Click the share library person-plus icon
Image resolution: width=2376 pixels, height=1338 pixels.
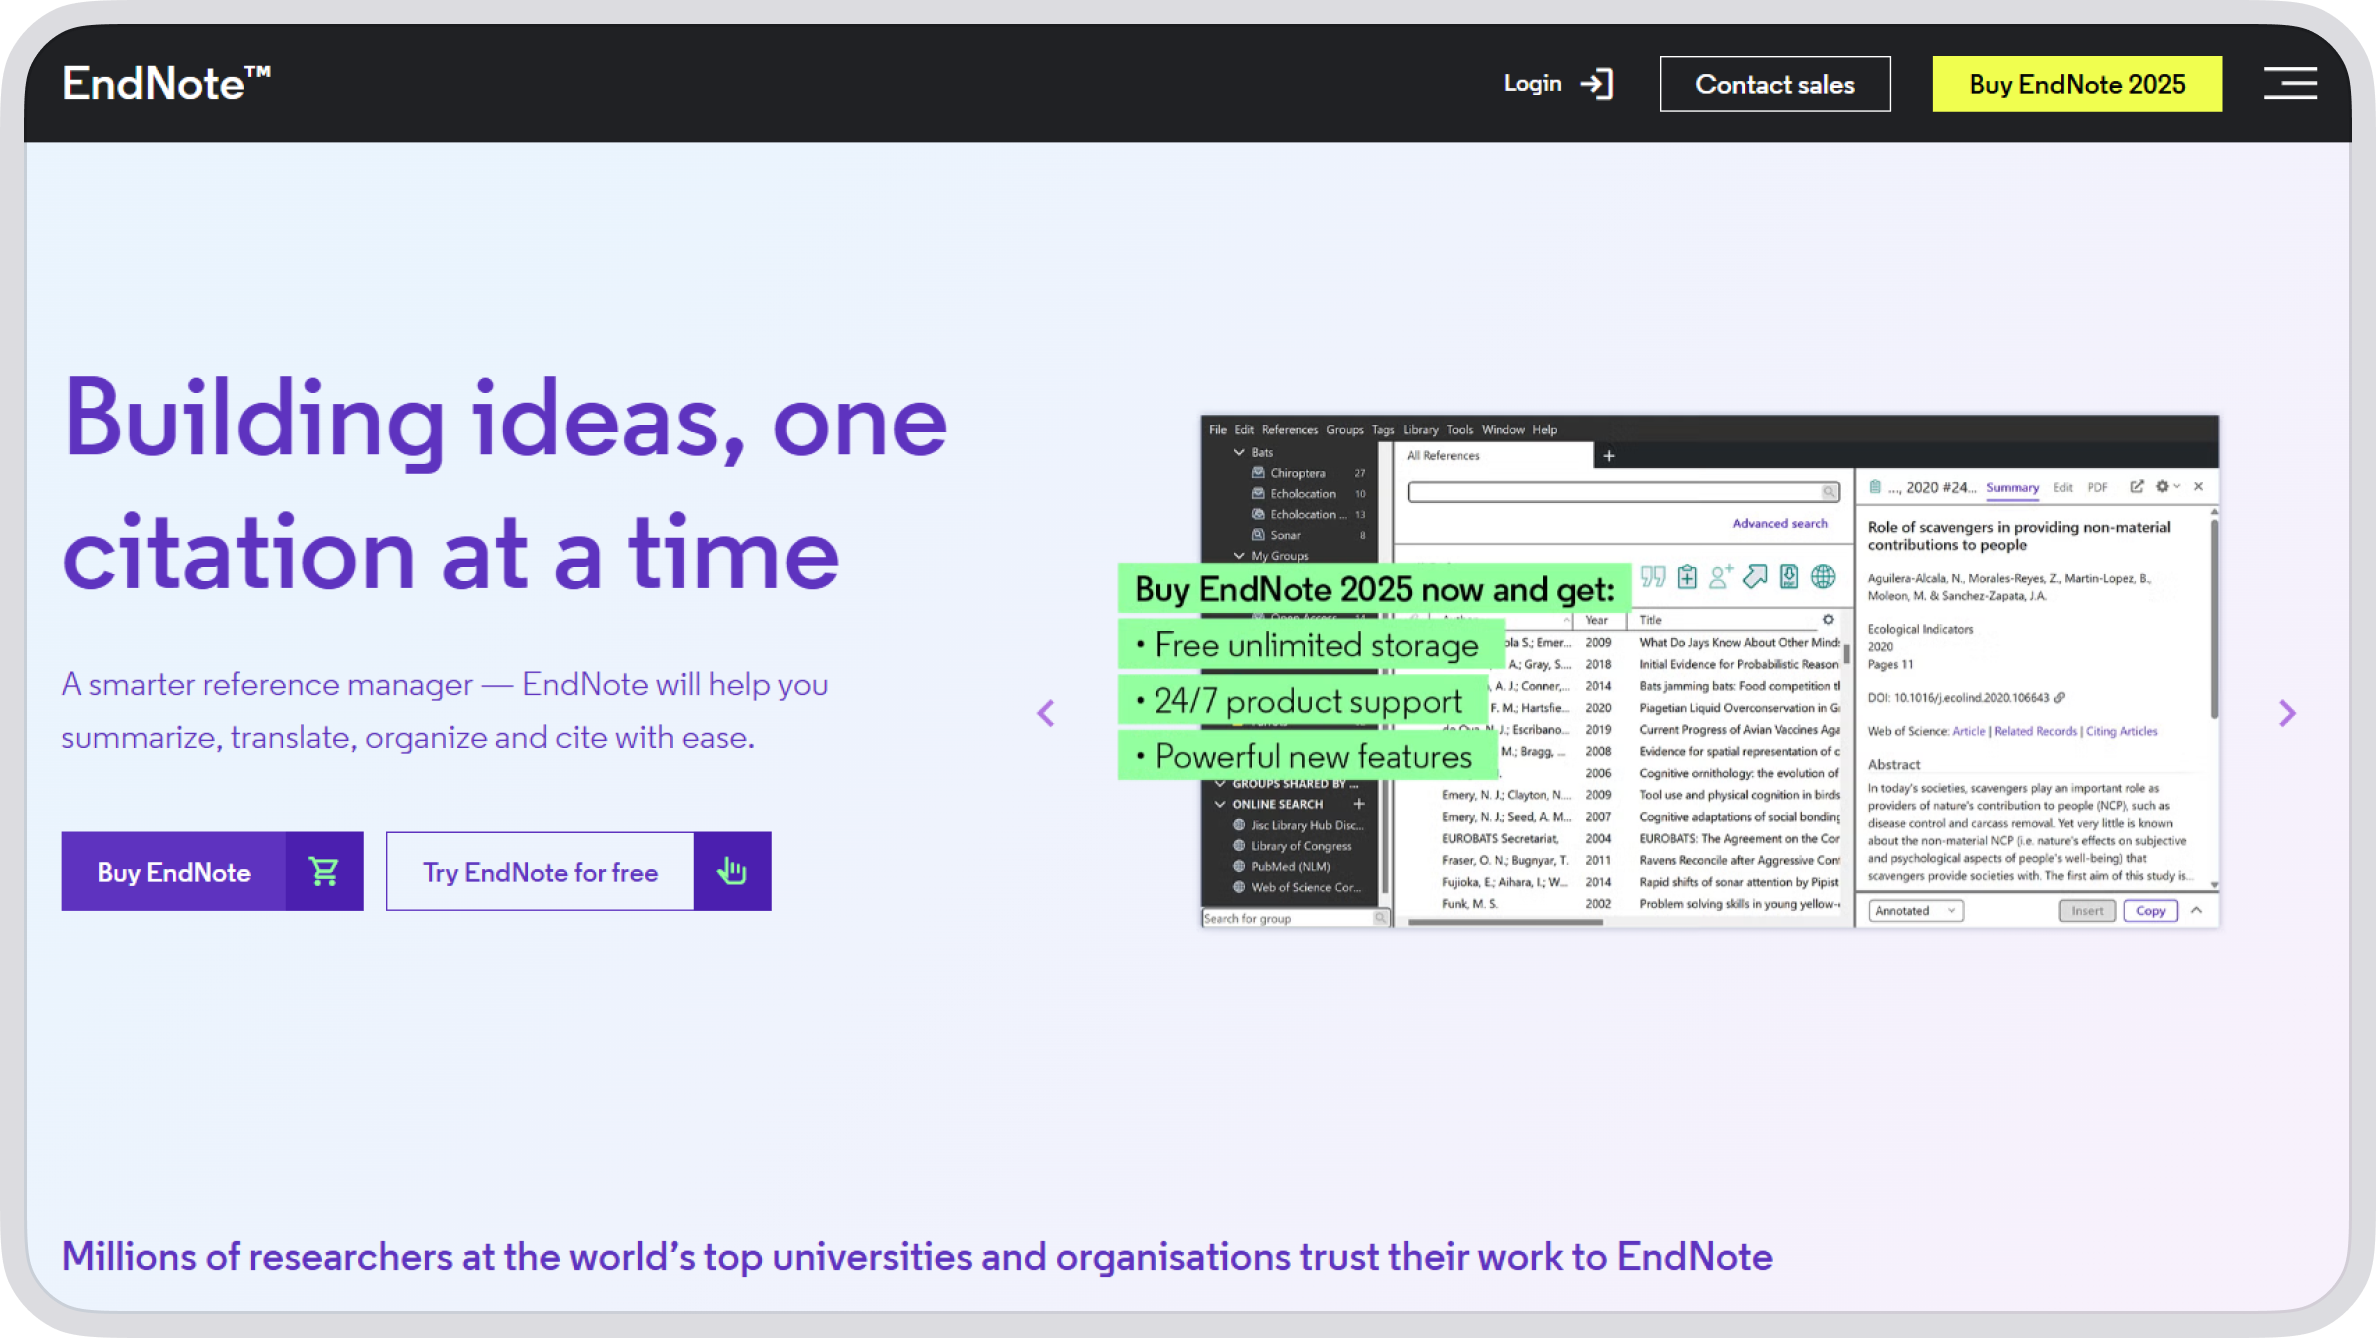click(x=1720, y=577)
